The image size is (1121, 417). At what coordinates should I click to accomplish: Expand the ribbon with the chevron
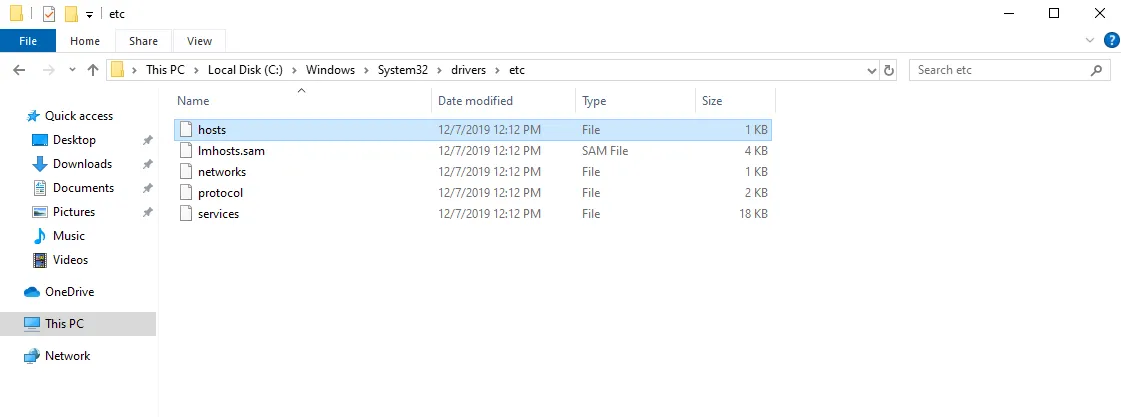1090,41
